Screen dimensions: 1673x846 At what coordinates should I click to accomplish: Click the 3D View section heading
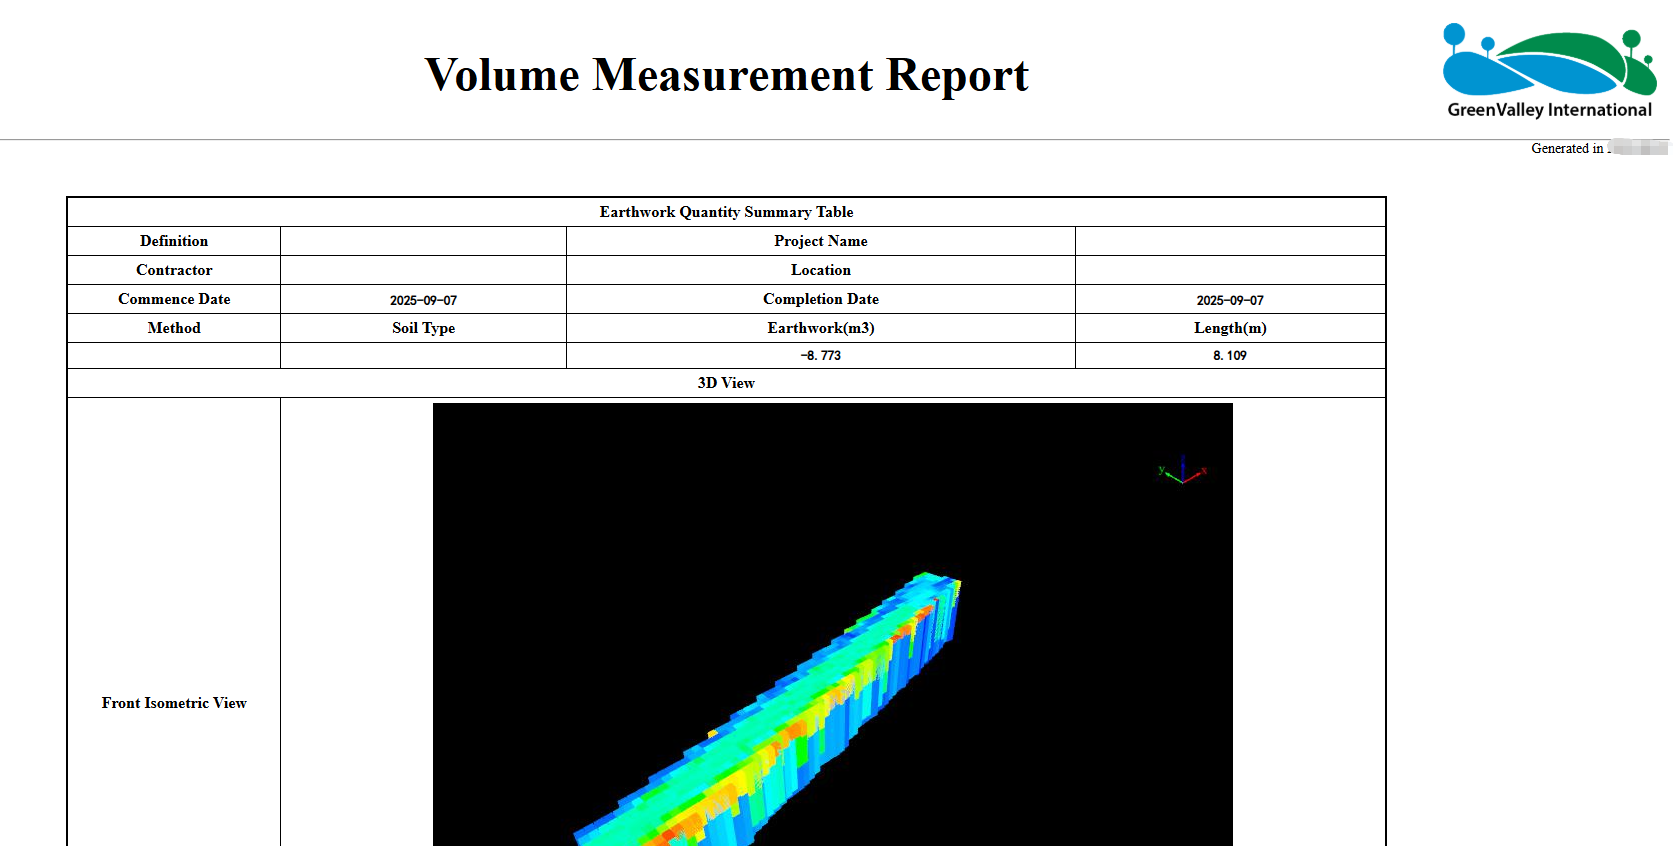click(726, 383)
